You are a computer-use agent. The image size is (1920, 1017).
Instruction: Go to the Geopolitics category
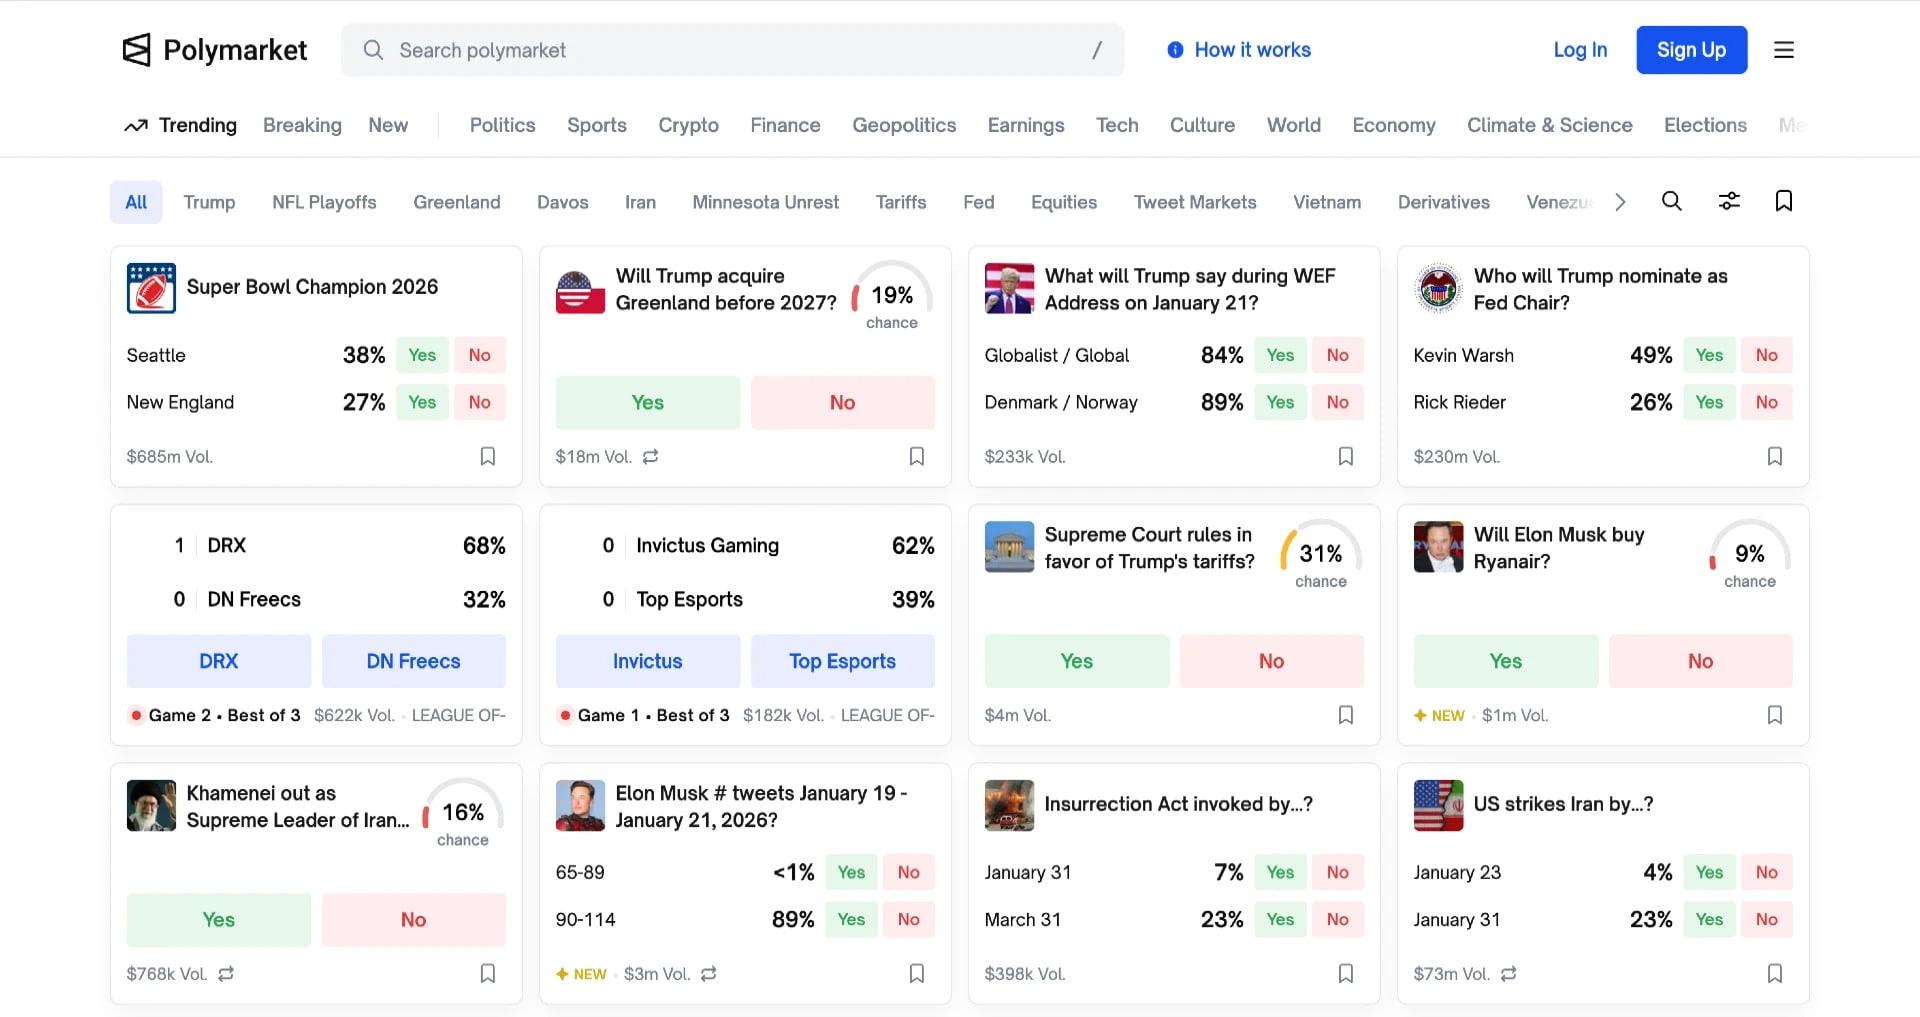[904, 125]
